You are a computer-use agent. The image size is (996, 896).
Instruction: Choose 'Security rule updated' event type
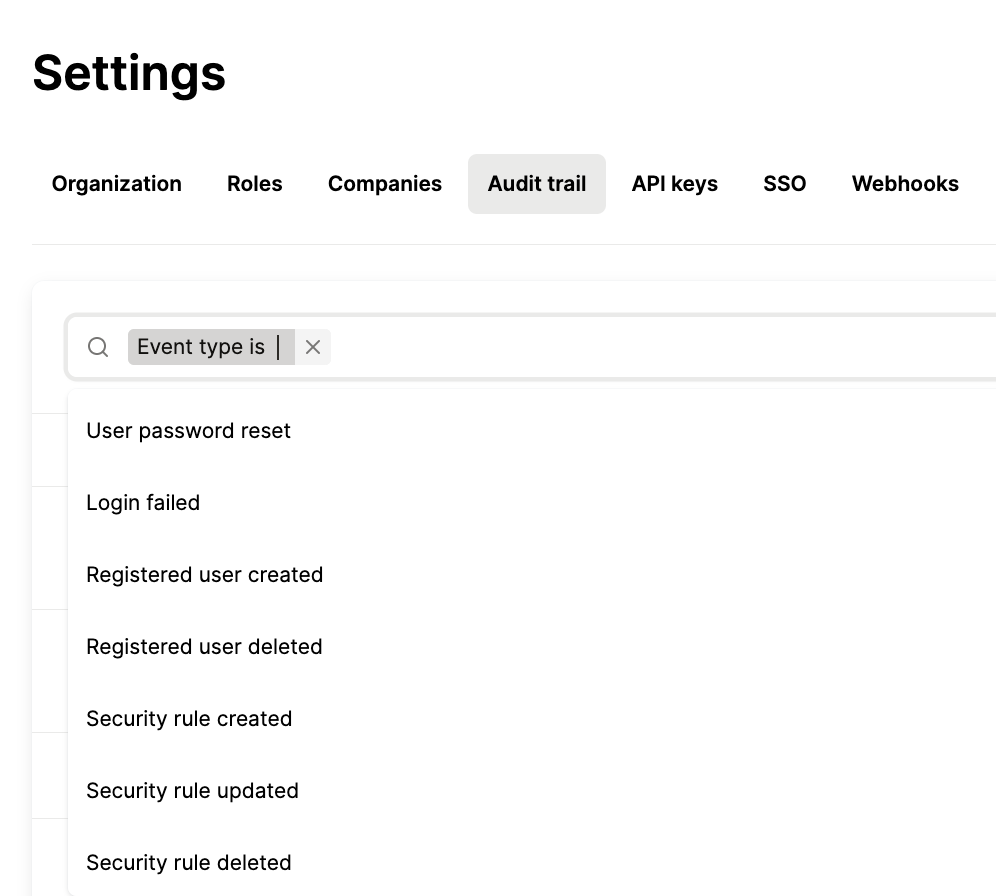(192, 790)
